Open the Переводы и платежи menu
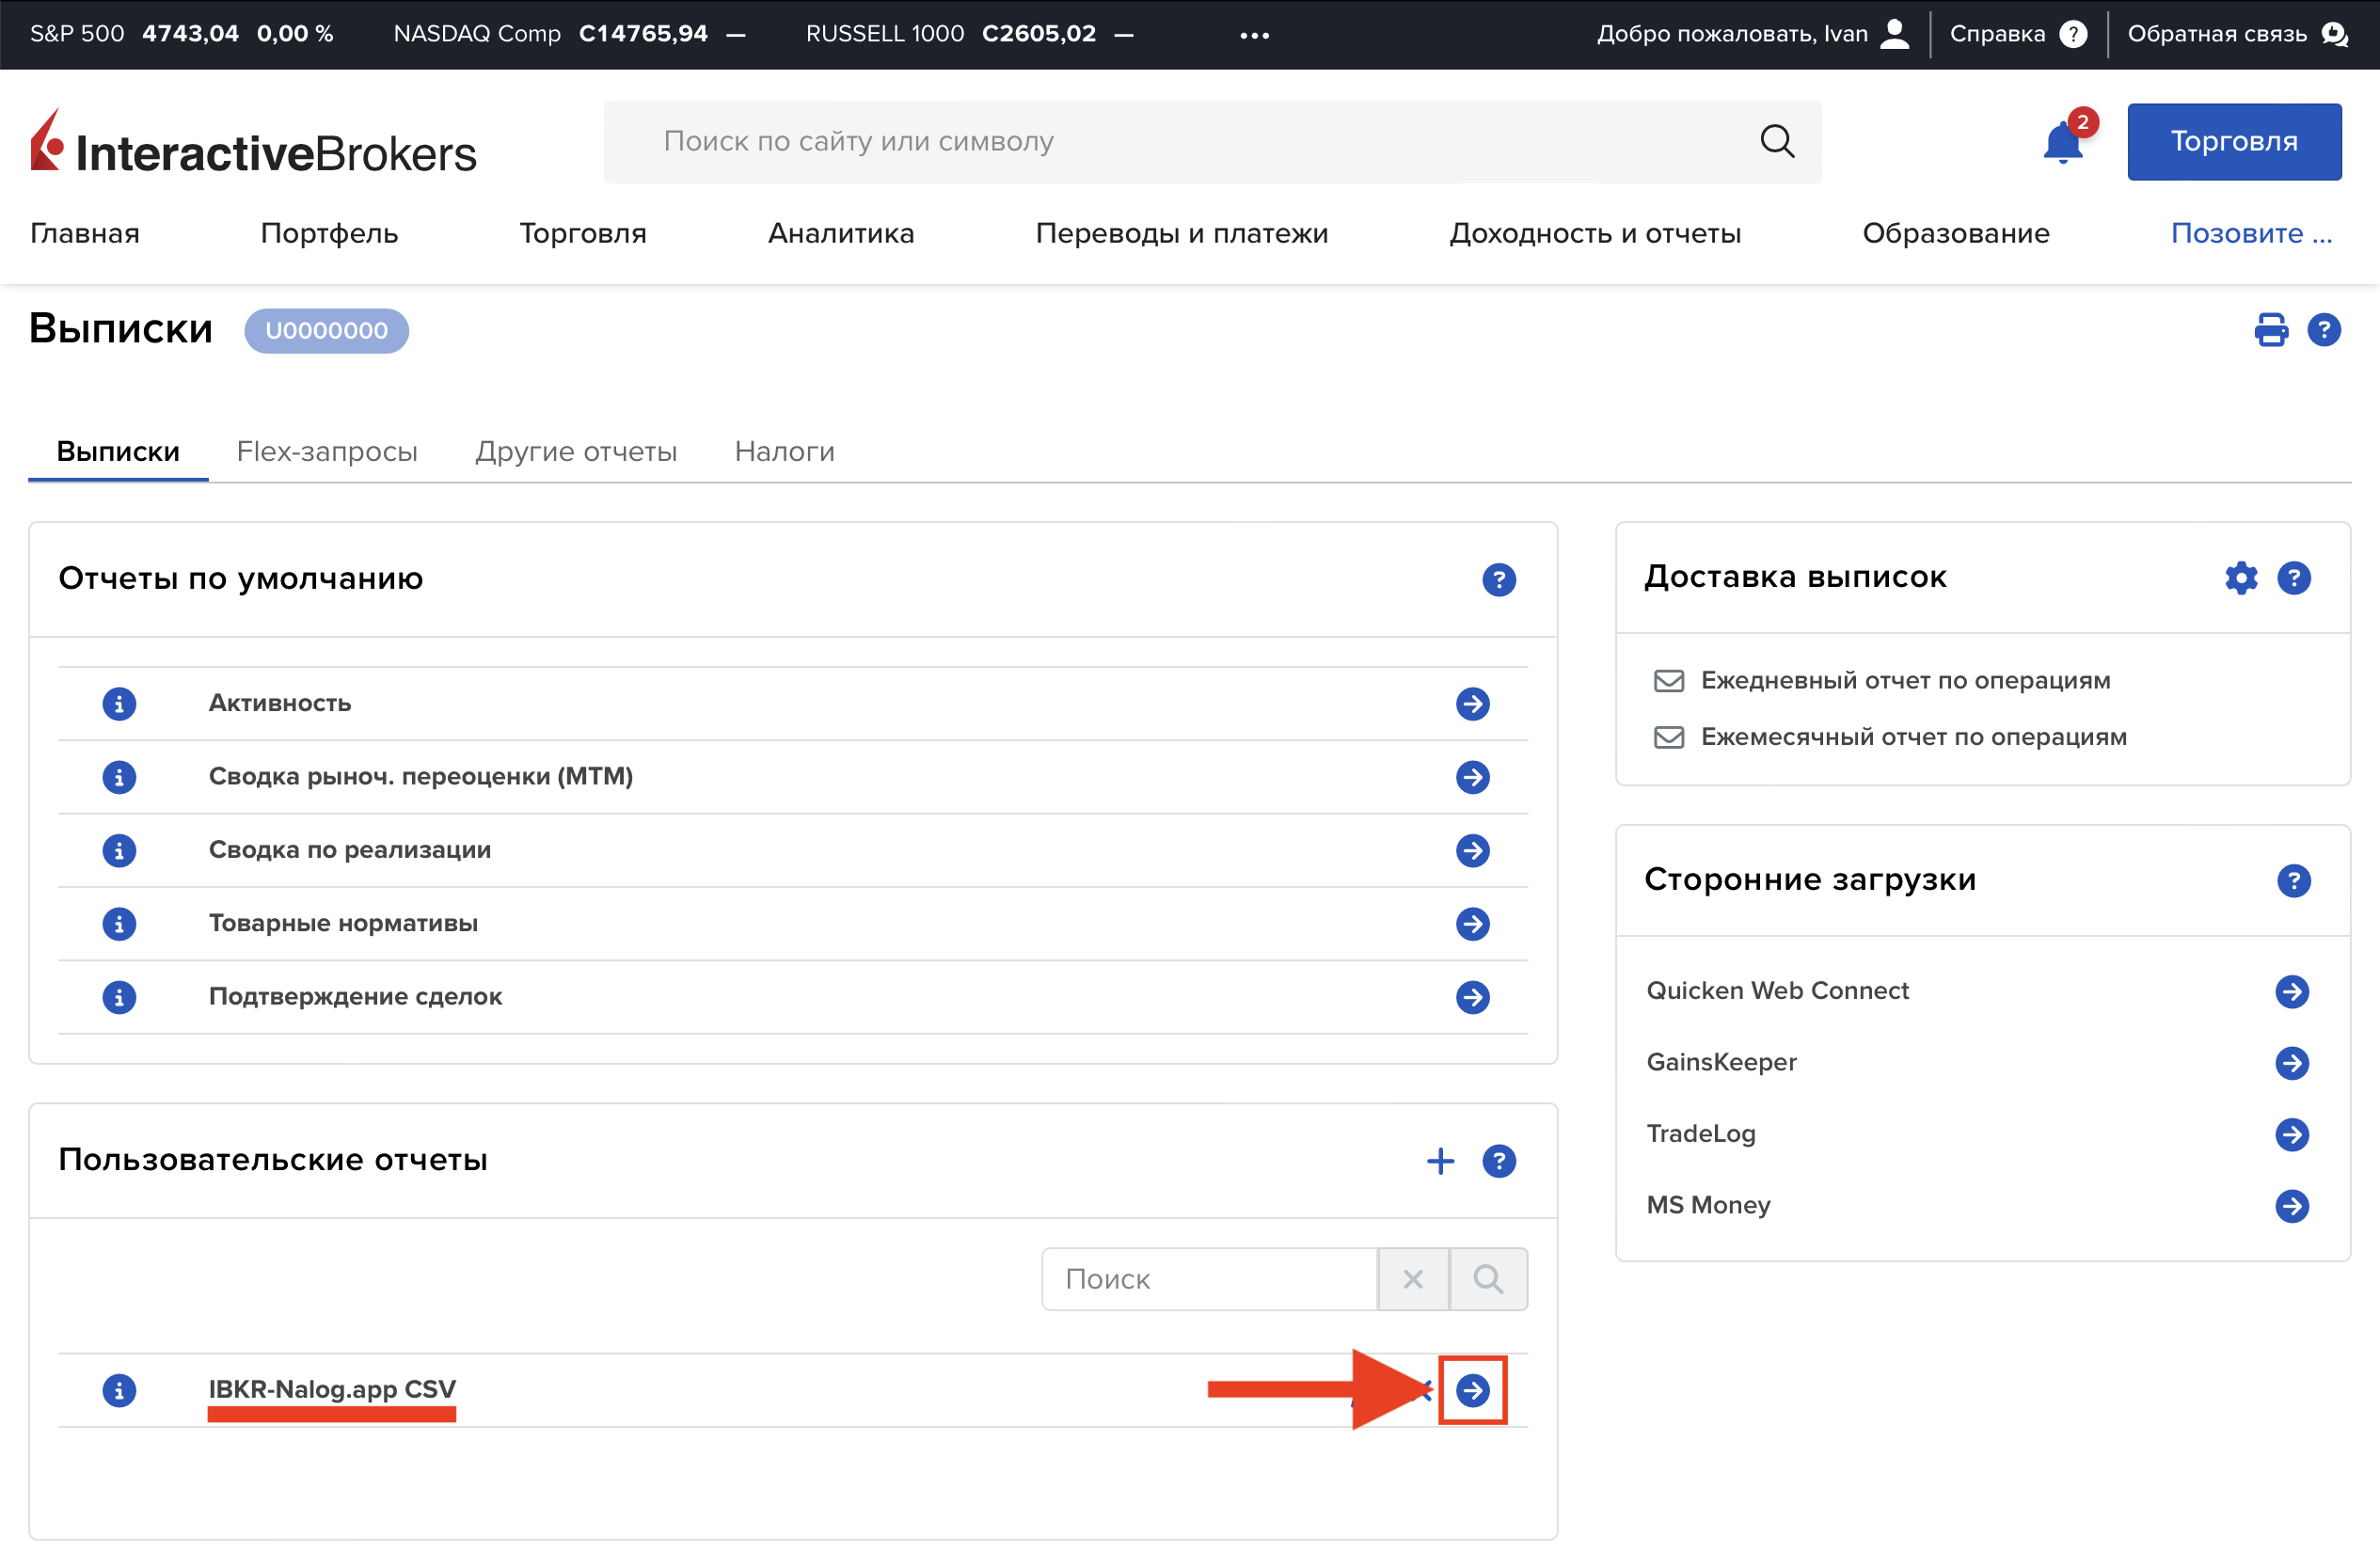Image resolution: width=2380 pixels, height=1552 pixels. (1181, 233)
